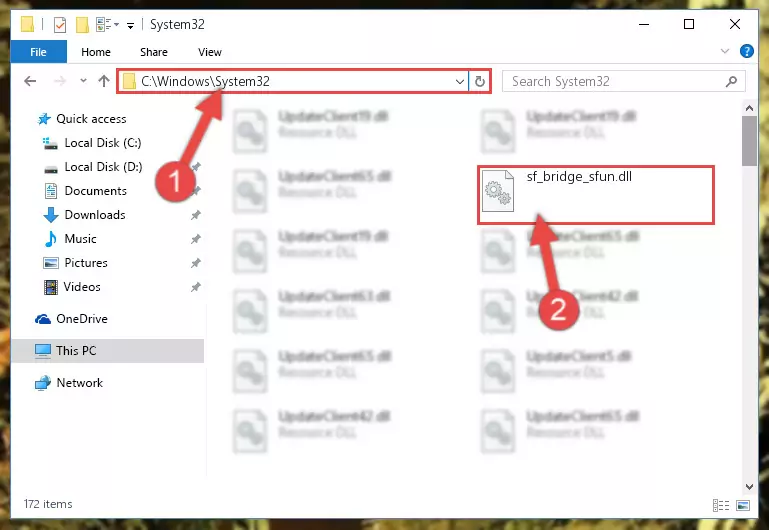
Task: Switch to the Home ribbon tab
Action: click(x=96, y=52)
